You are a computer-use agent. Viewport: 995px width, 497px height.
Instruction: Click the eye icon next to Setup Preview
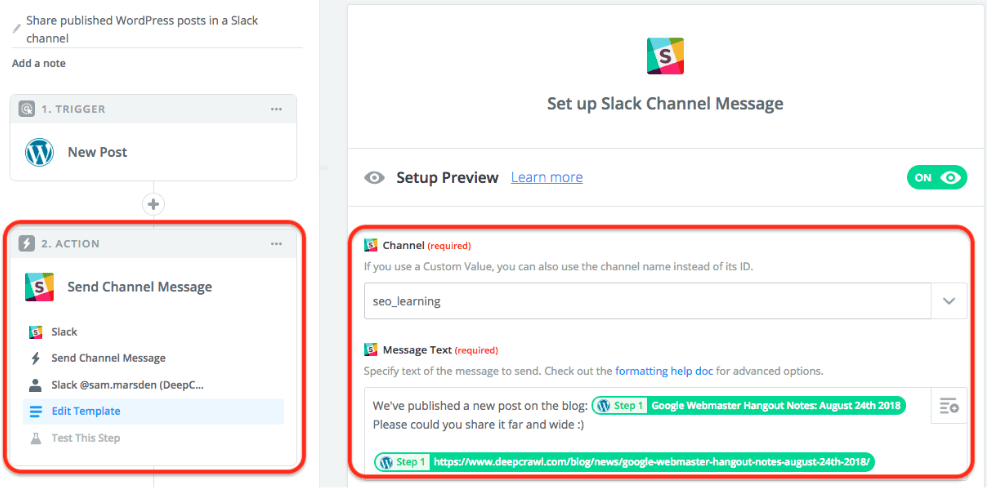[375, 178]
